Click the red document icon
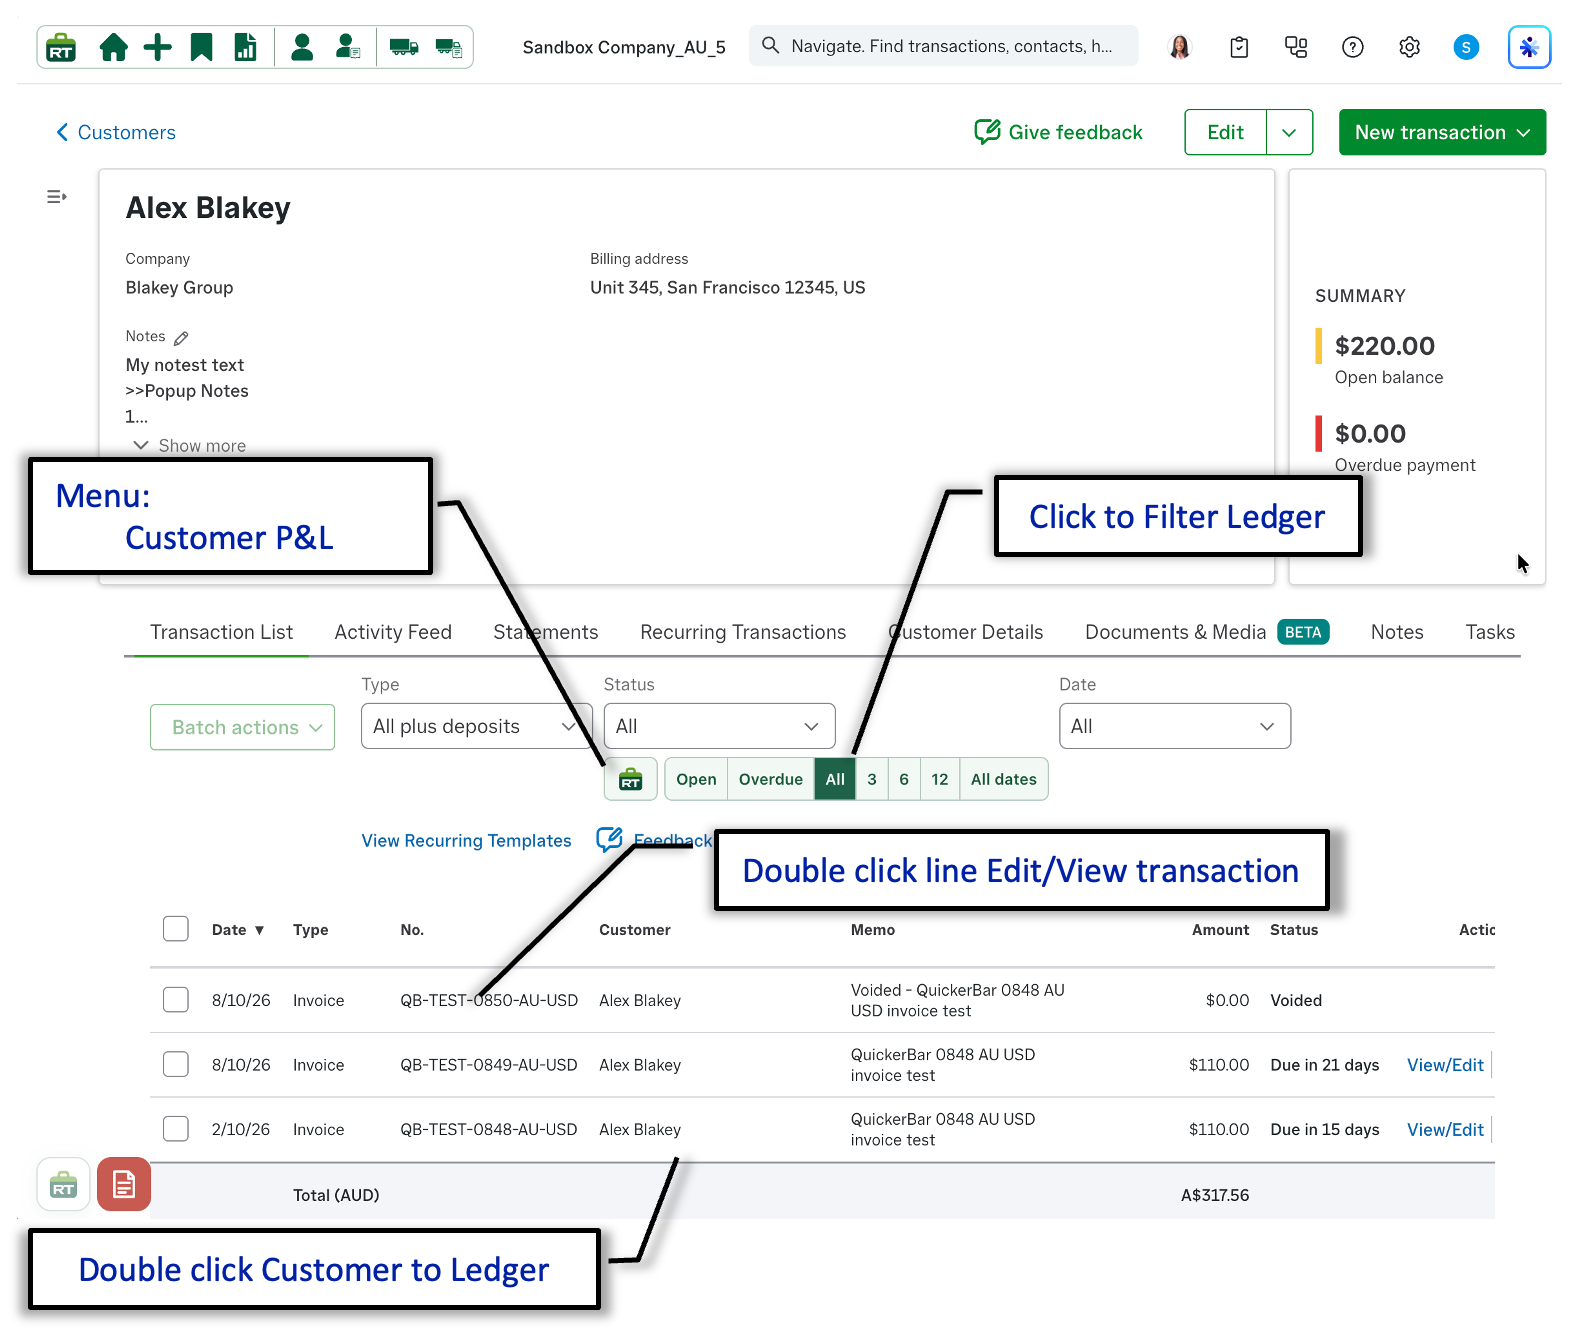The height and width of the screenshot is (1330, 1570). click(124, 1184)
